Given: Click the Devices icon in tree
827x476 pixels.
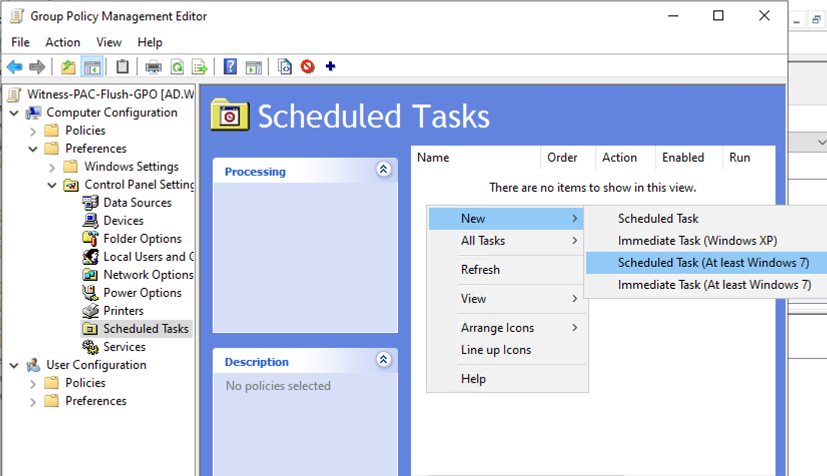Looking at the screenshot, I should (90, 220).
